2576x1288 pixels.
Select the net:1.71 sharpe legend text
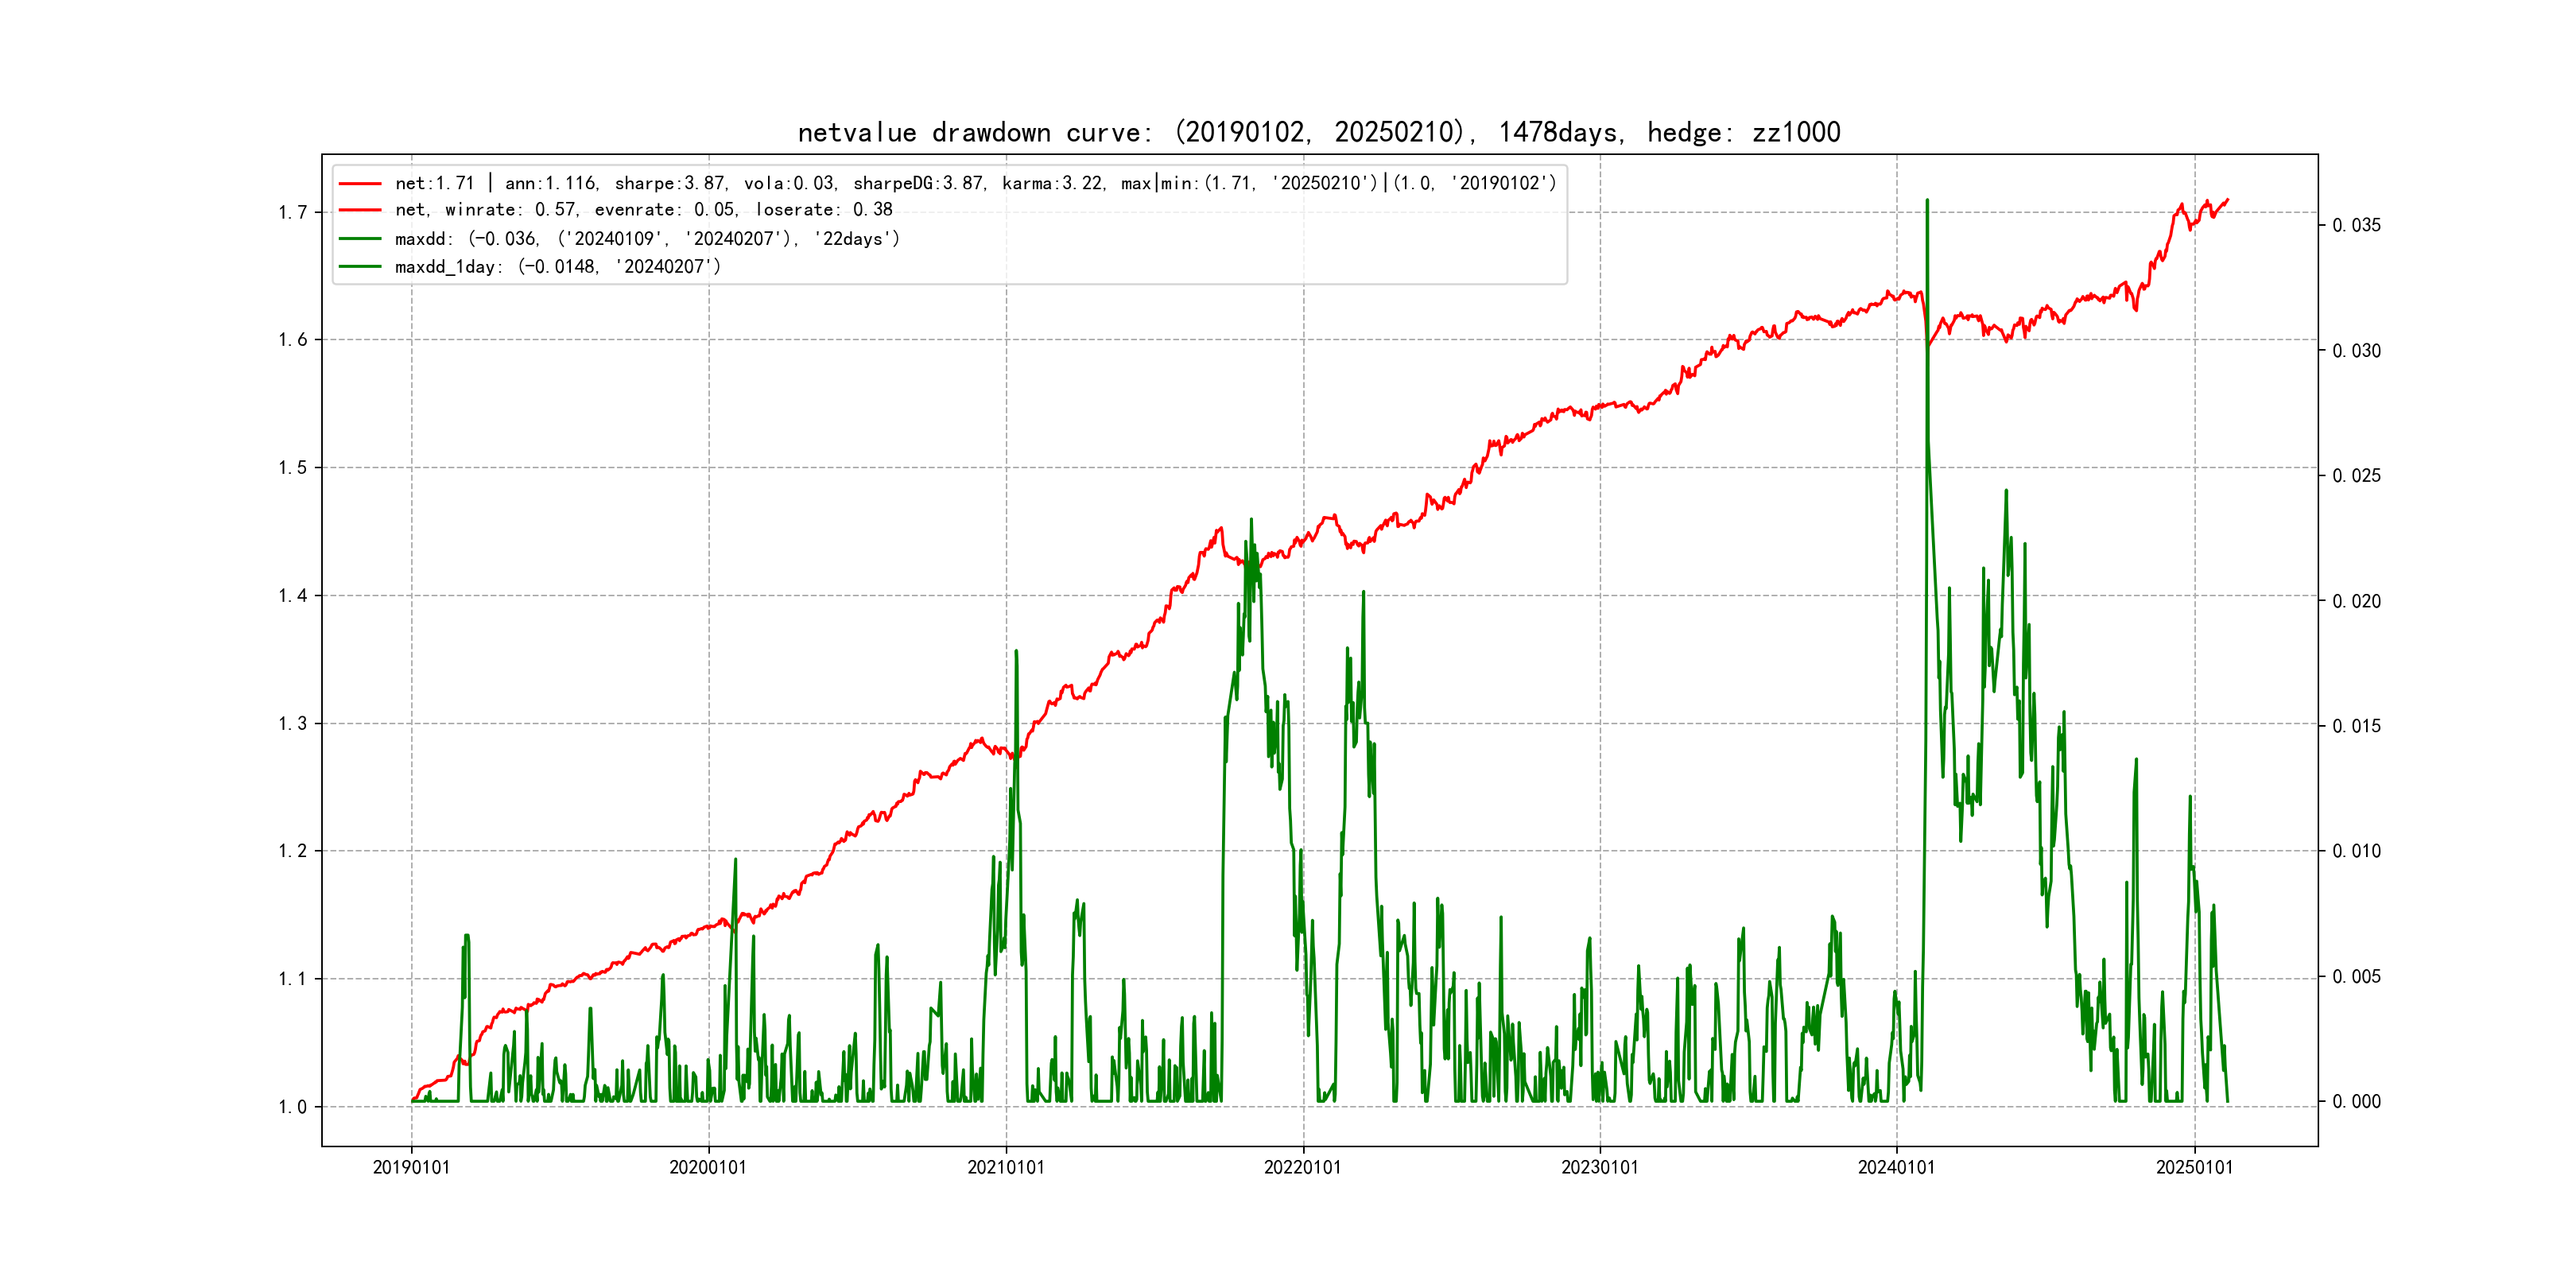point(975,183)
